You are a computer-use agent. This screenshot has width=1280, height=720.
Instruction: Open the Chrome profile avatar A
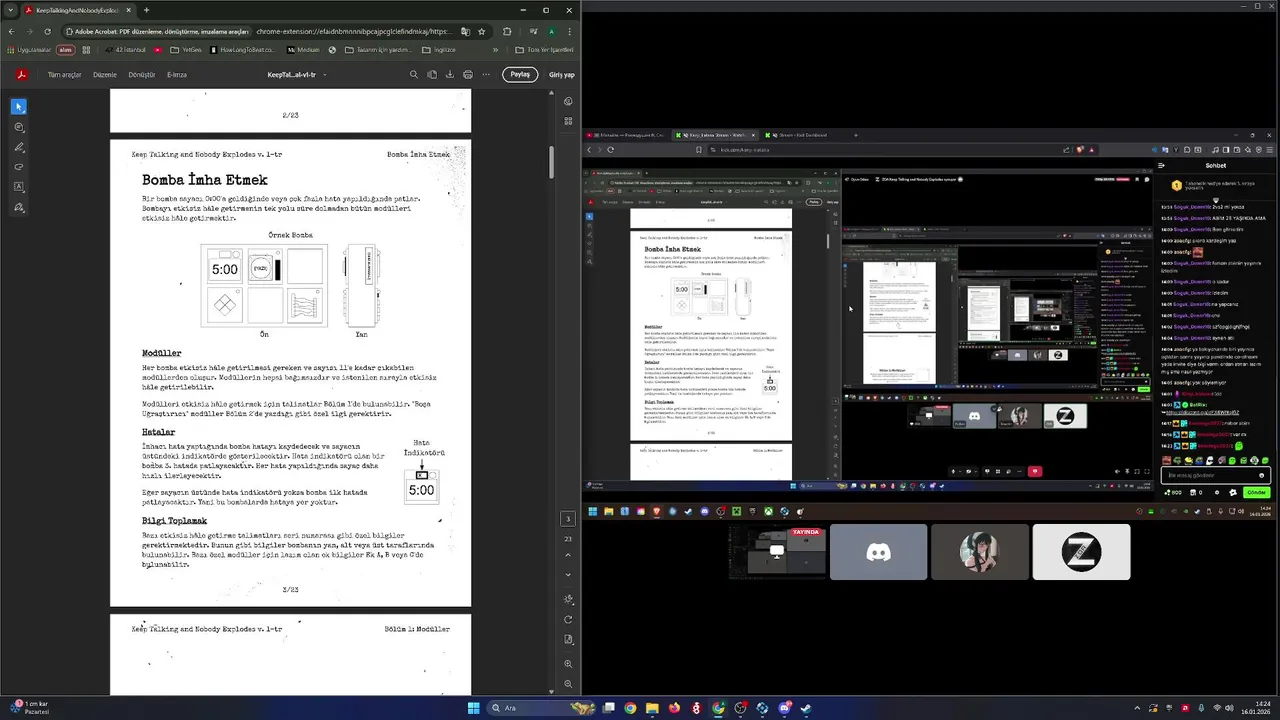point(551,31)
